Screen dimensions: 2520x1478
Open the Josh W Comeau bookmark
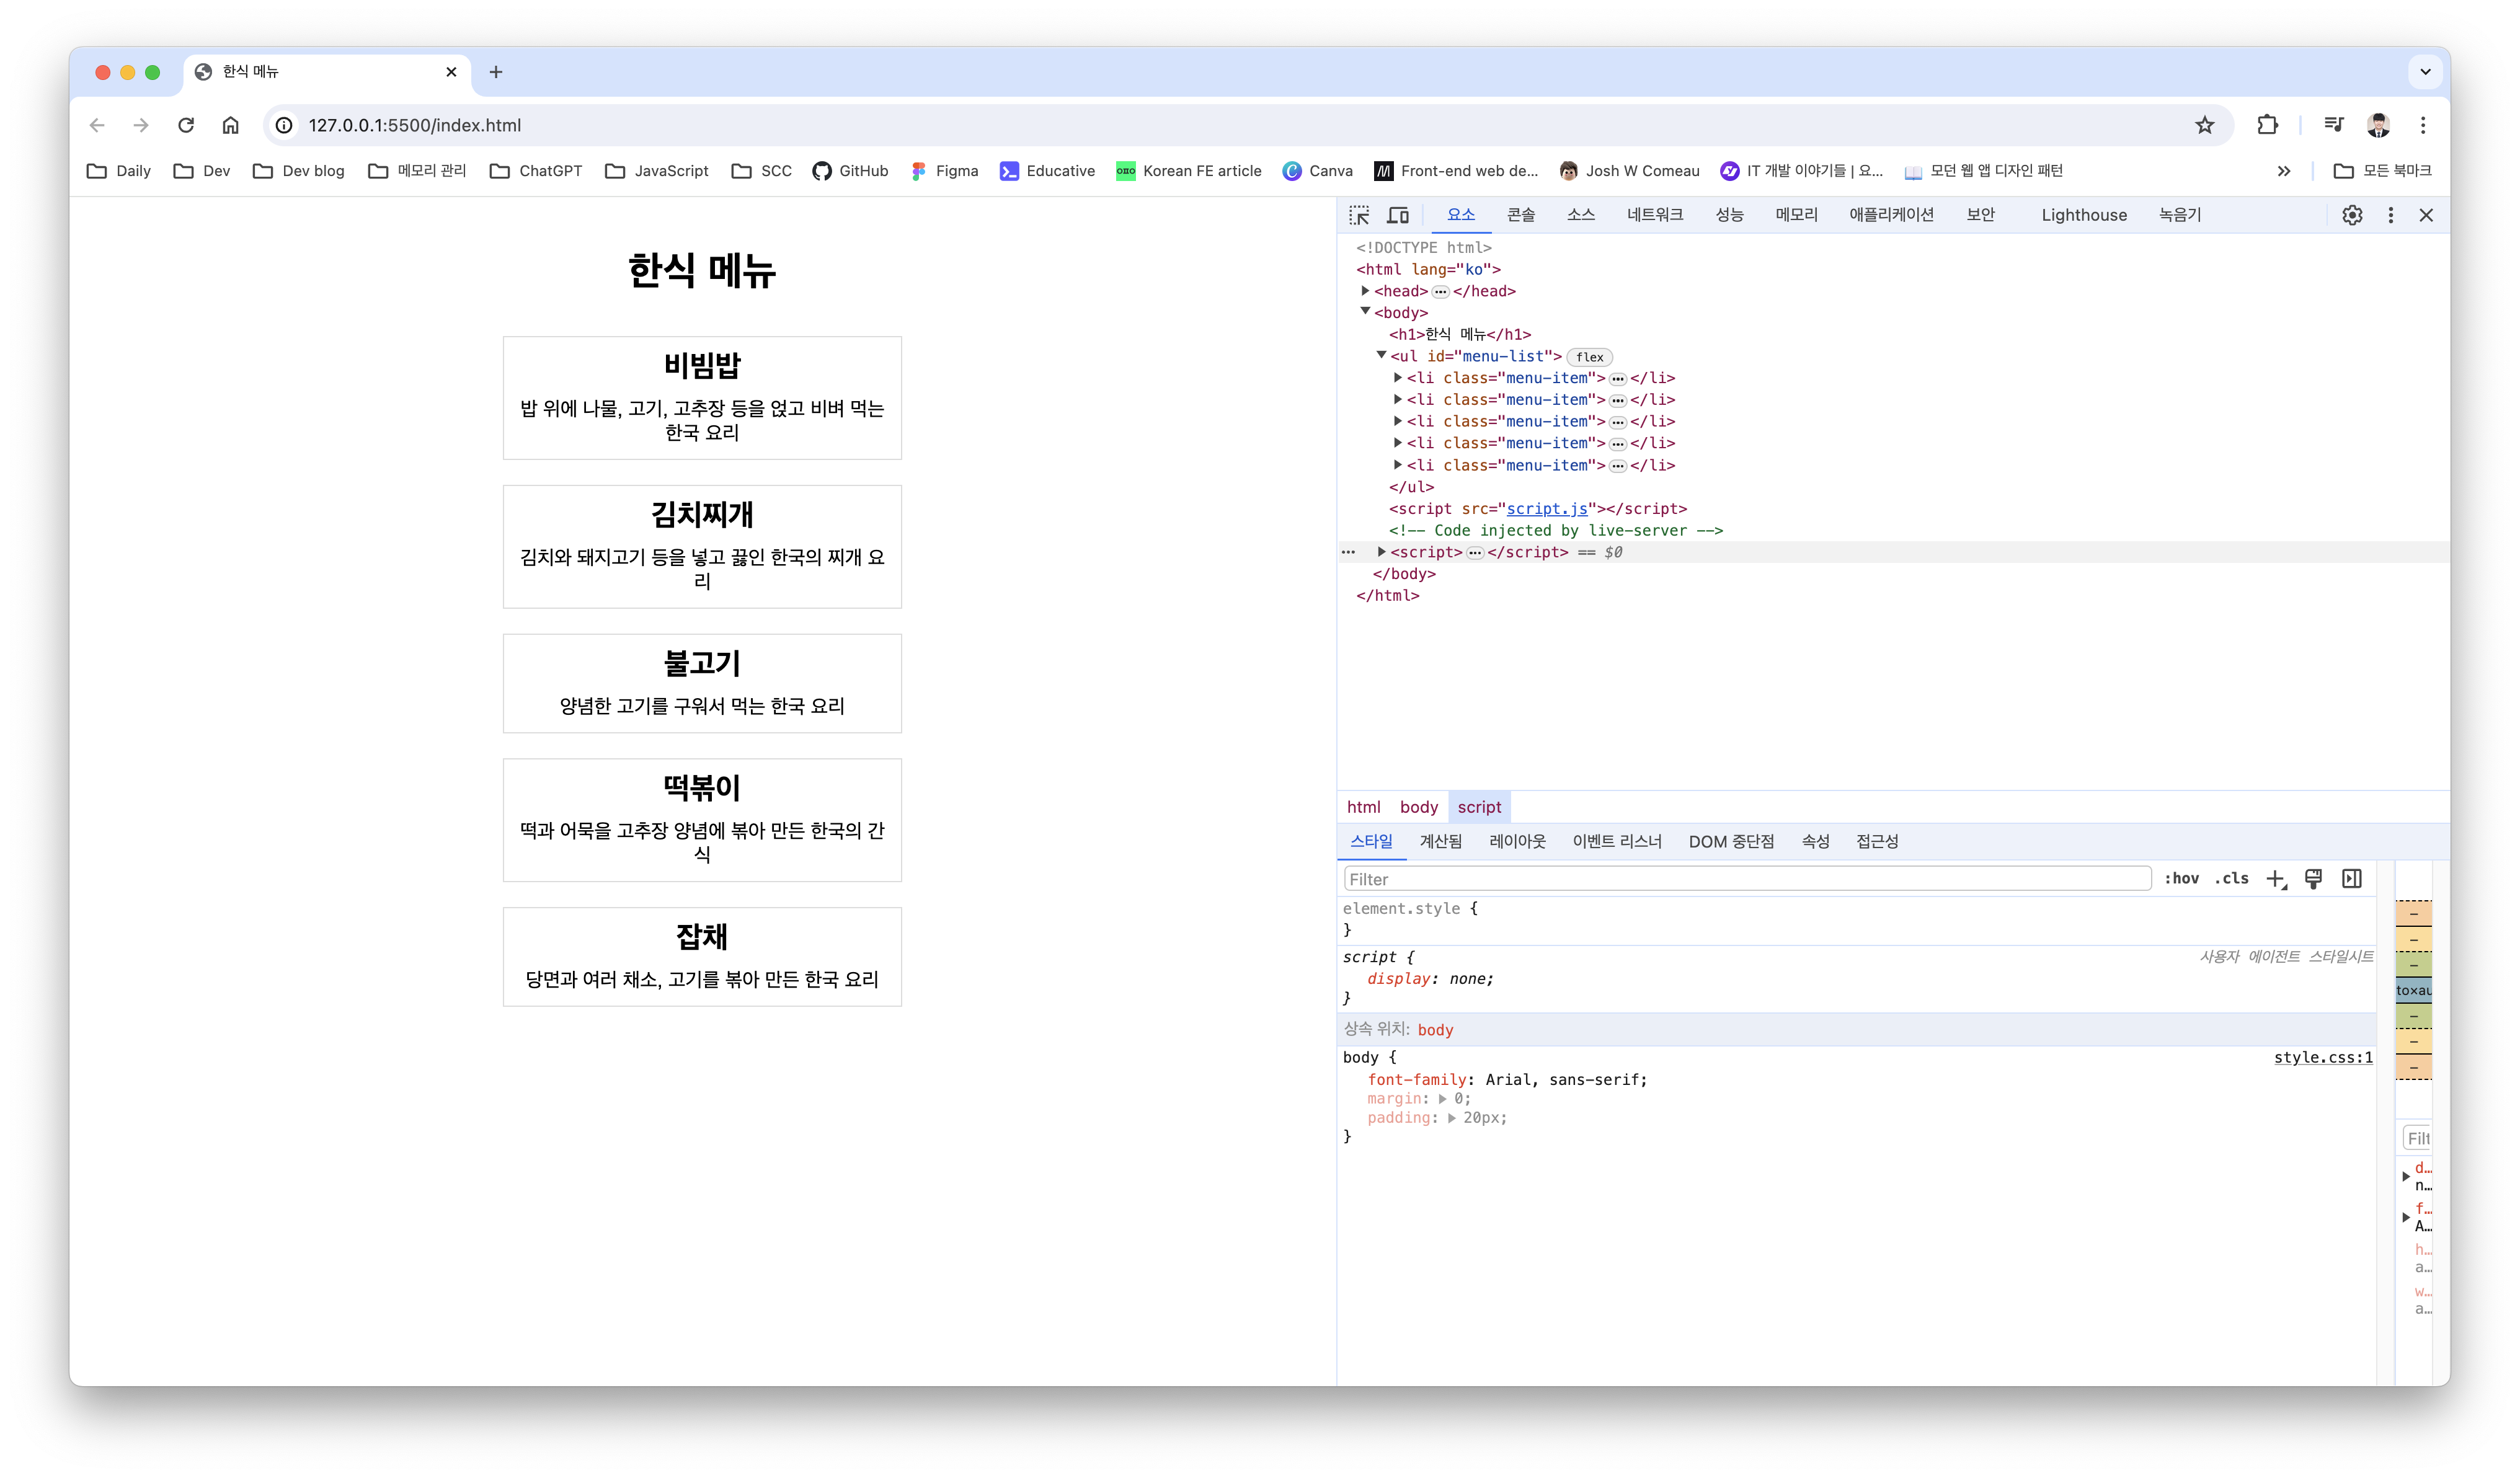click(1630, 171)
